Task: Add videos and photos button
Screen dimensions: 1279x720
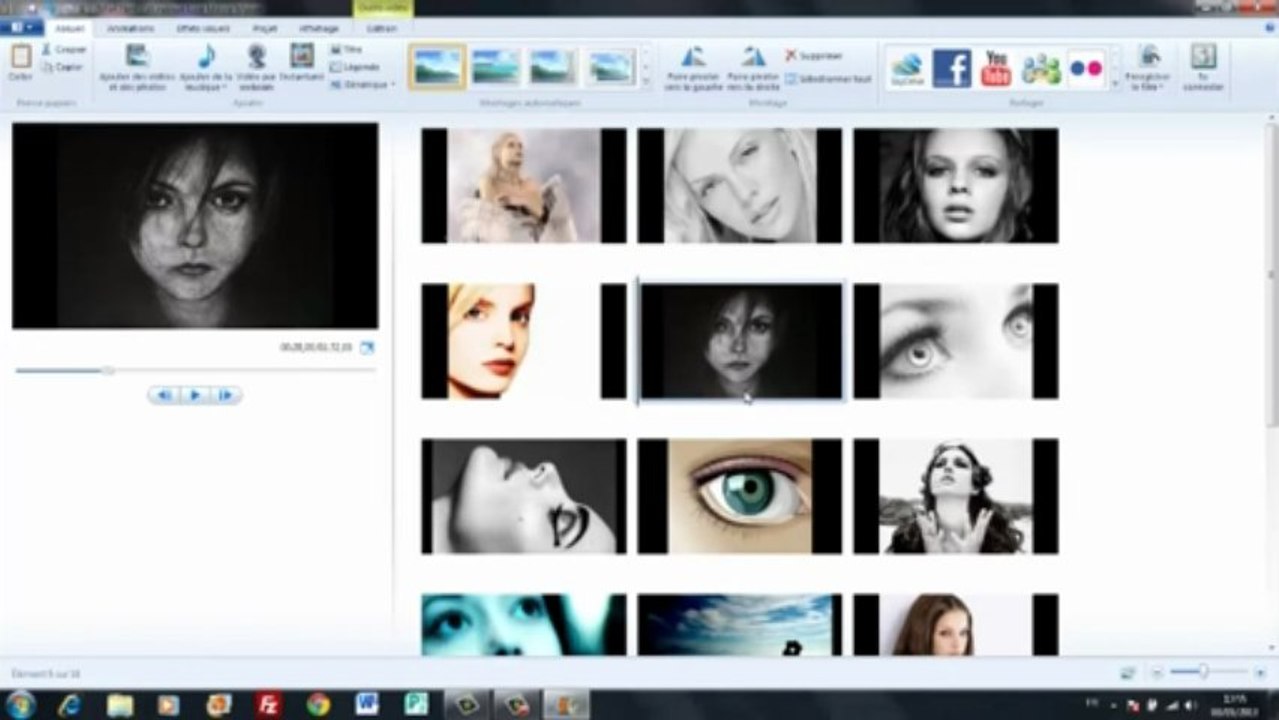Action: [x=139, y=66]
